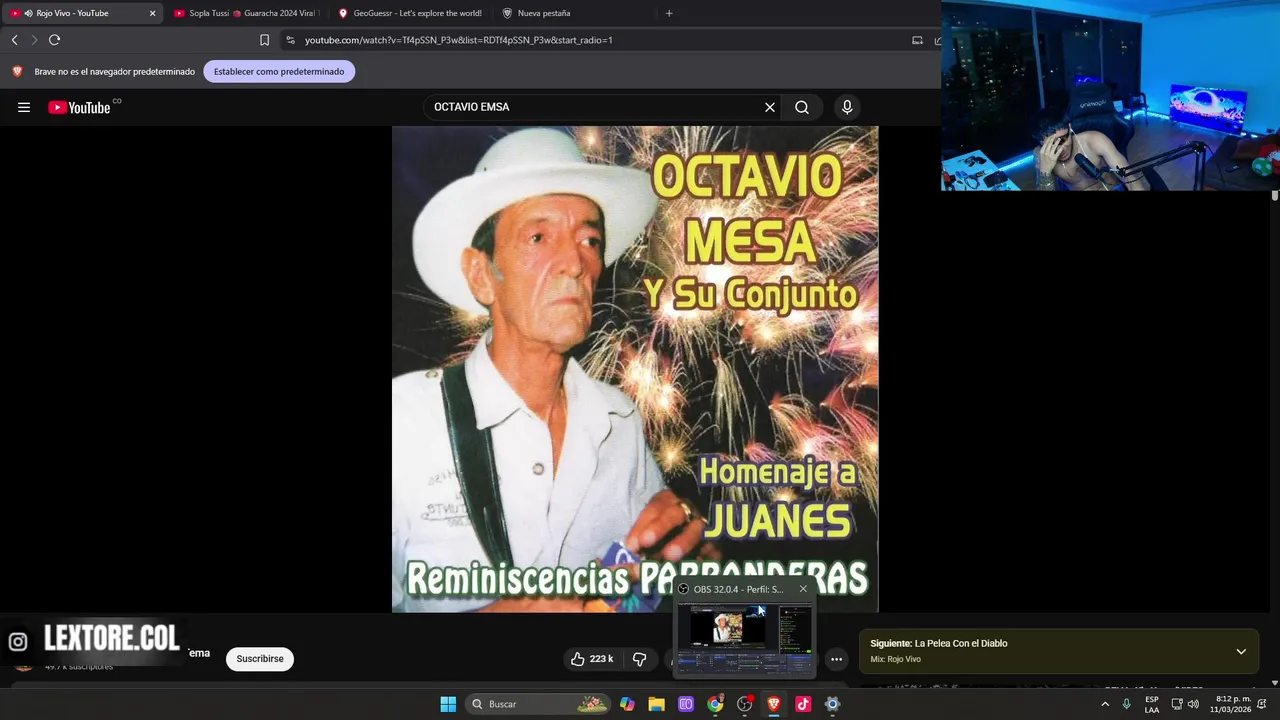Image resolution: width=1280 pixels, height=720 pixels.
Task: Click the page vertical scrollbar
Action: (1274, 196)
